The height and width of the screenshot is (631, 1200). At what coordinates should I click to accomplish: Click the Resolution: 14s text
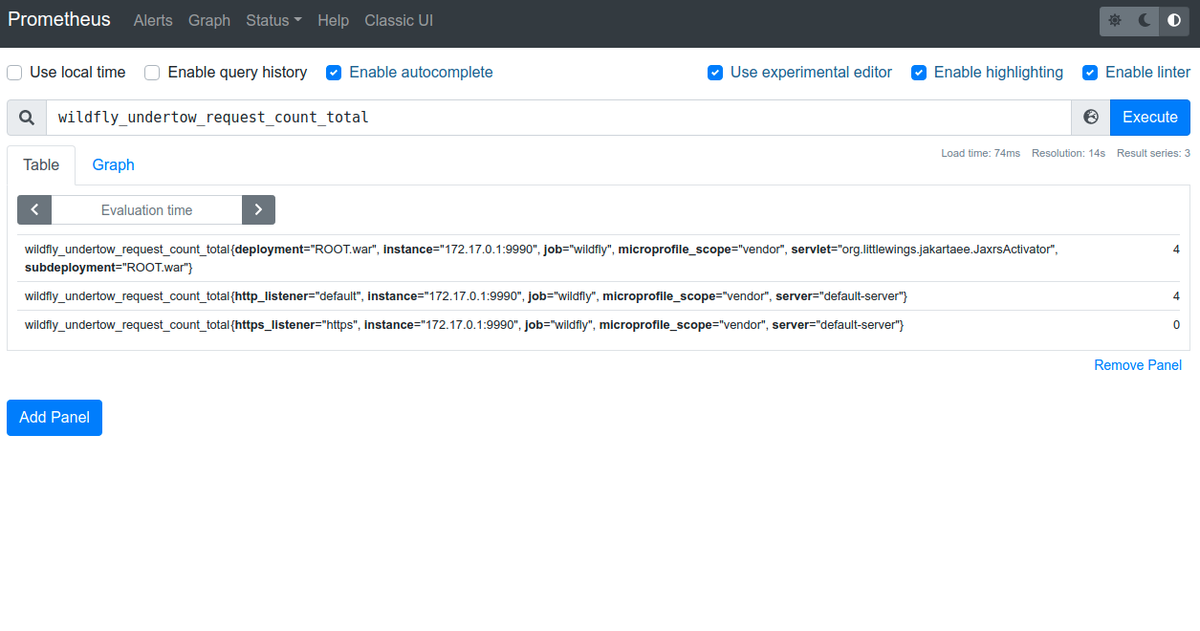1068,153
